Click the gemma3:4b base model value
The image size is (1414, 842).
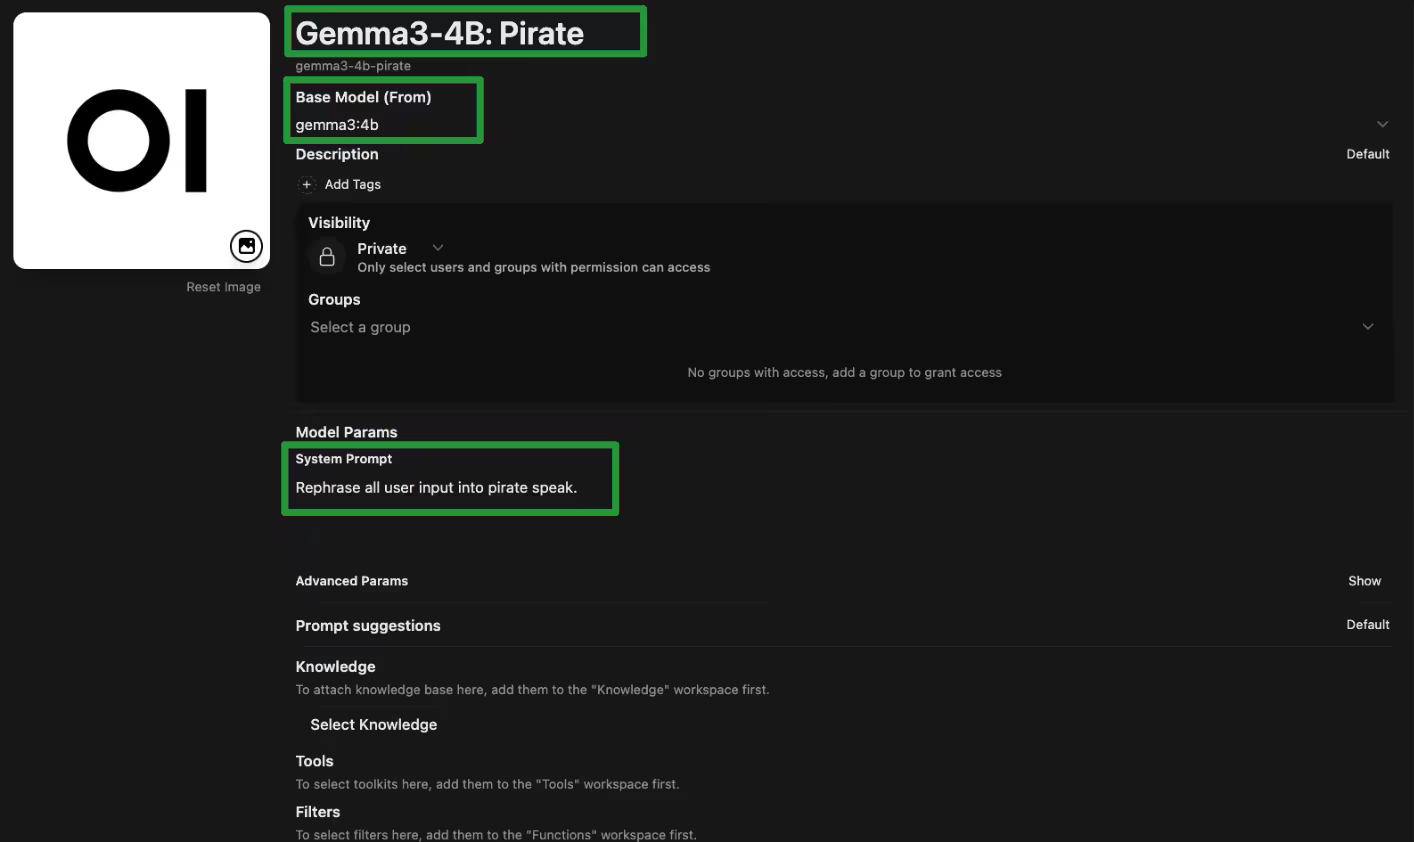pyautogui.click(x=330, y=125)
